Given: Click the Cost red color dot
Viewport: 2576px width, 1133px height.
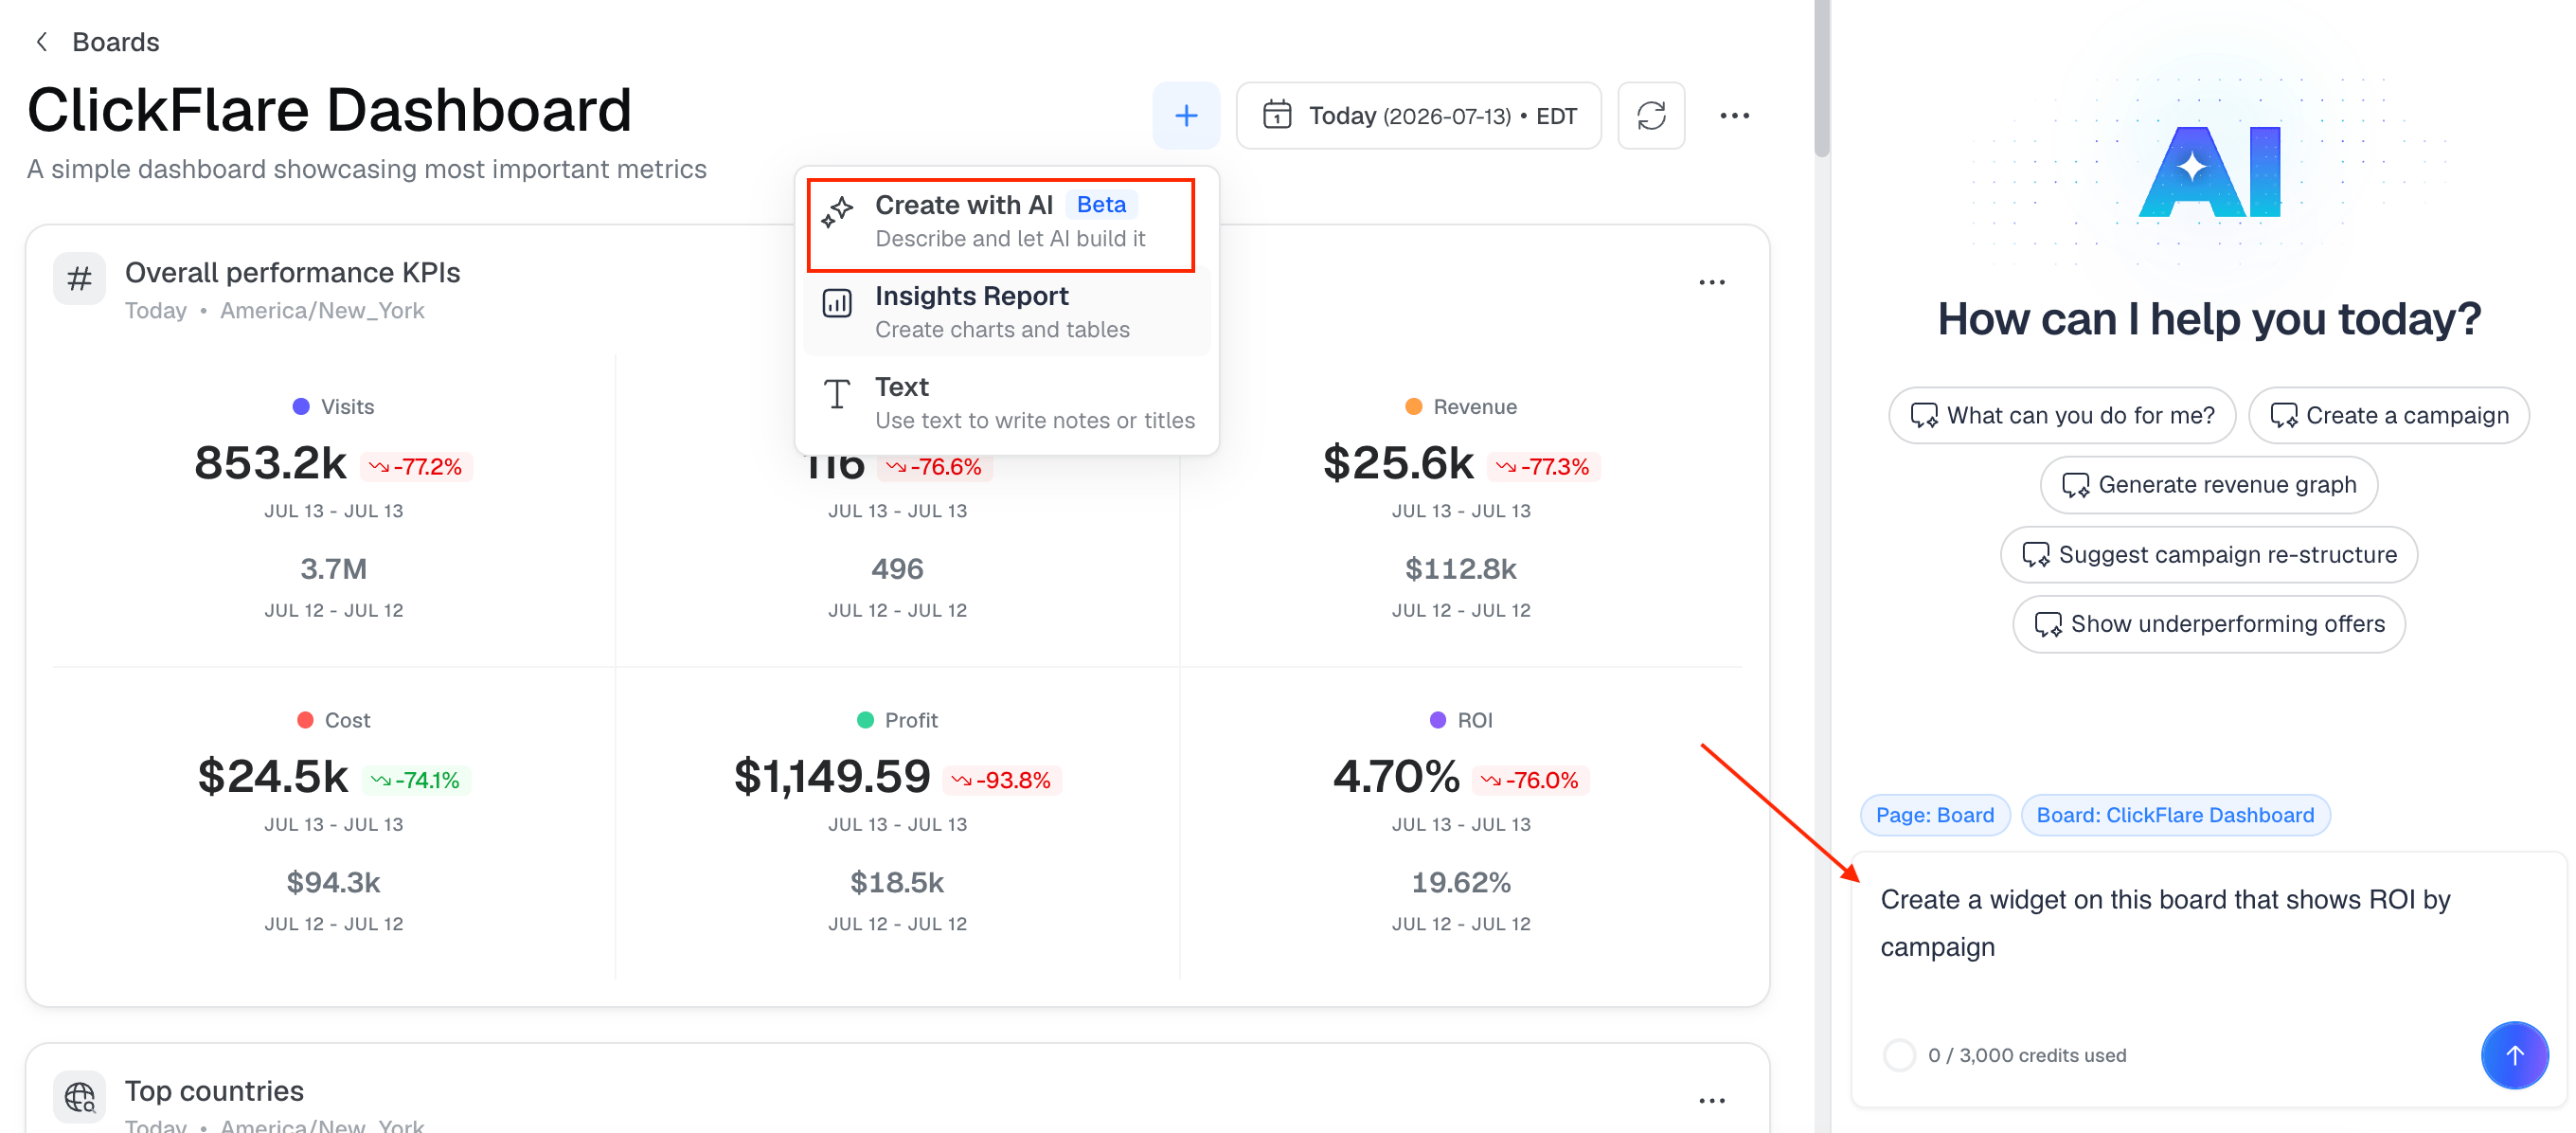Looking at the screenshot, I should tap(305, 720).
